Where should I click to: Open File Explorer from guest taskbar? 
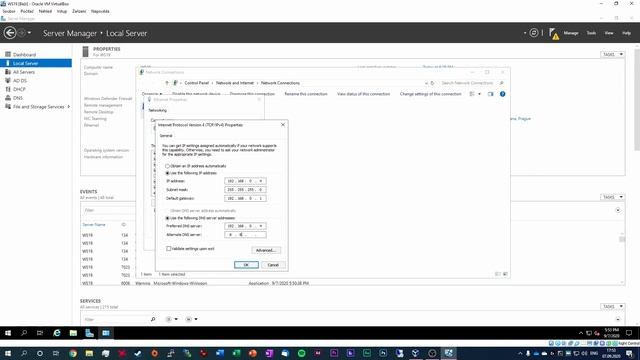73,333
